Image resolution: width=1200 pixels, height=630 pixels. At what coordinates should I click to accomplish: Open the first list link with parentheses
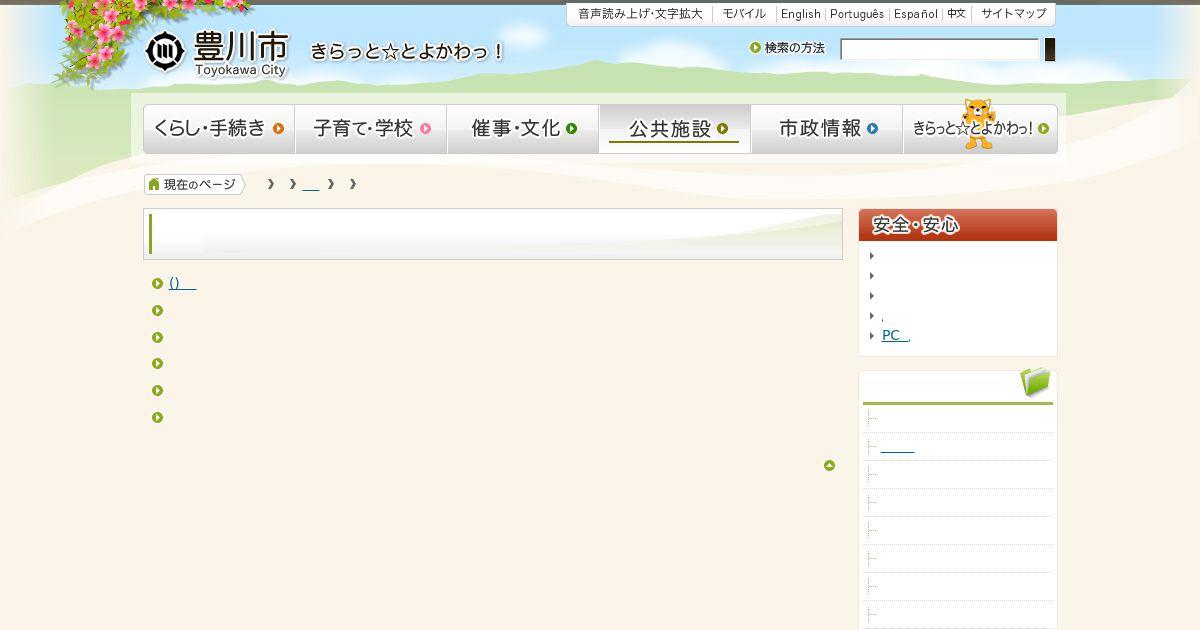pos(183,283)
